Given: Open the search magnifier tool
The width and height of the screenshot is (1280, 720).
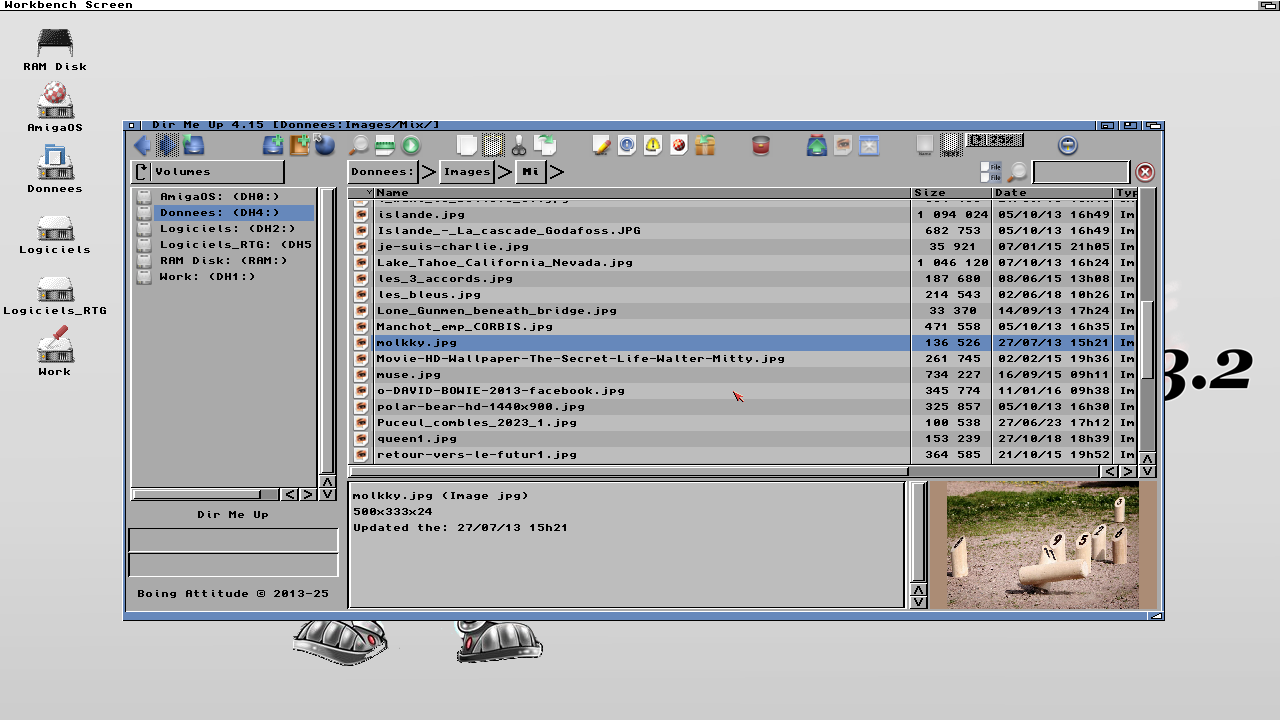Looking at the screenshot, I should pos(359,145).
